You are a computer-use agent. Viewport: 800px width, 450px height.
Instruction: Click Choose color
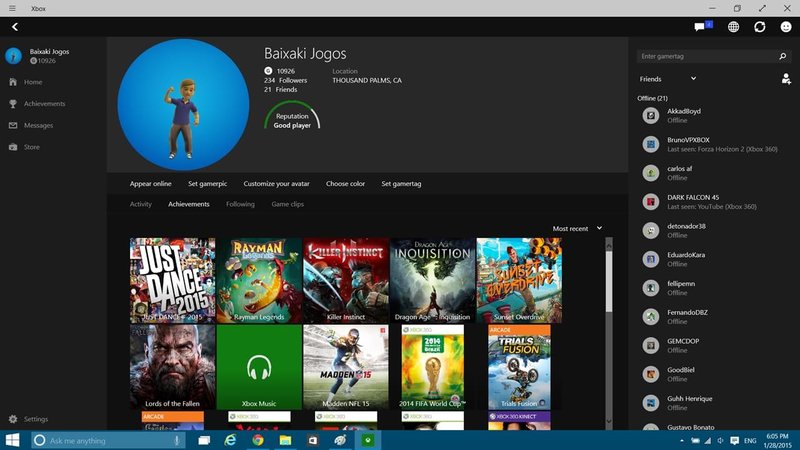(x=345, y=184)
